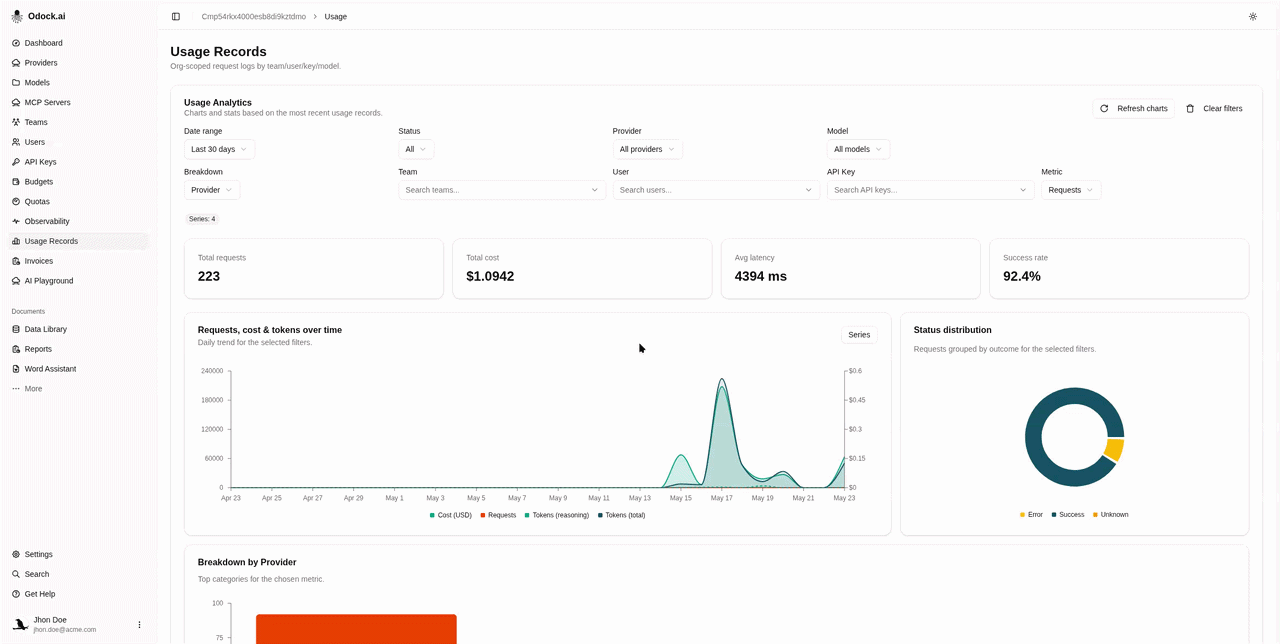Screen dimensions: 1280x644
Task: Click the Total requests 223 card
Action: pos(314,268)
